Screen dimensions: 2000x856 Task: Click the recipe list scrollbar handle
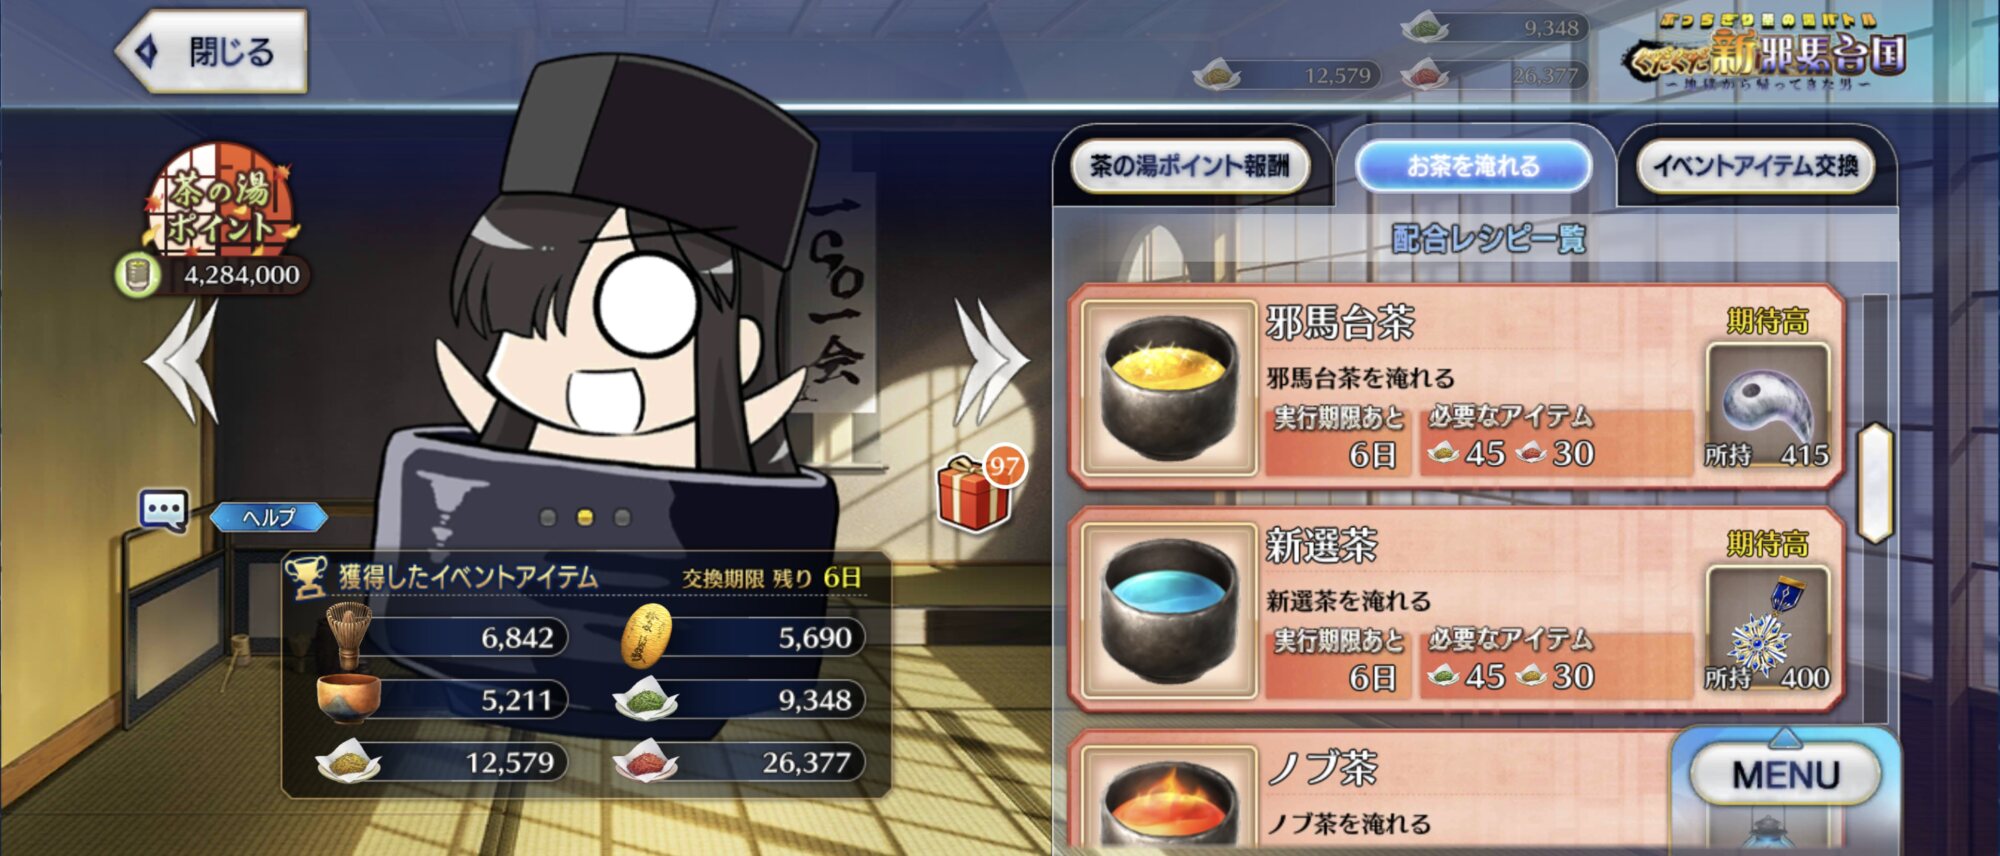click(1875, 484)
